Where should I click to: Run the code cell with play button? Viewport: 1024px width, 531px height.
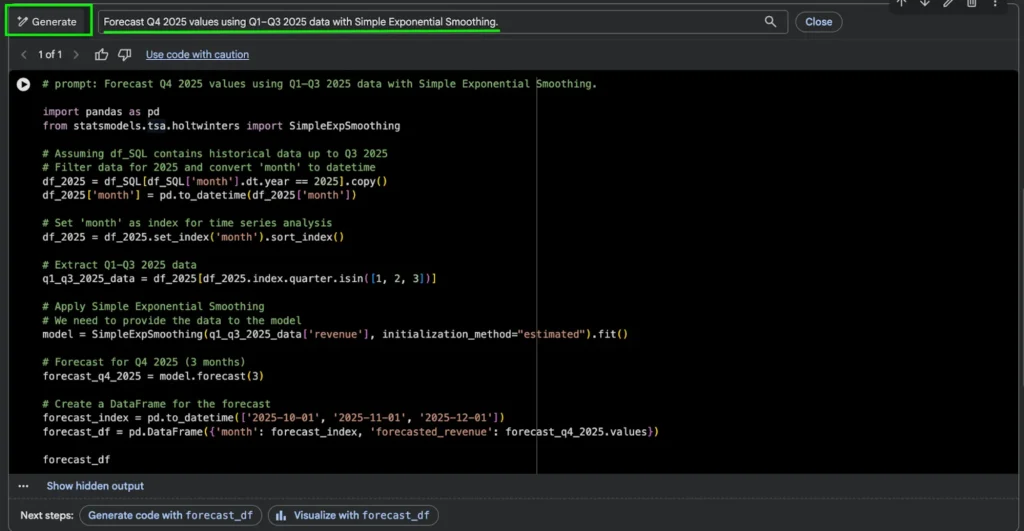(x=23, y=85)
